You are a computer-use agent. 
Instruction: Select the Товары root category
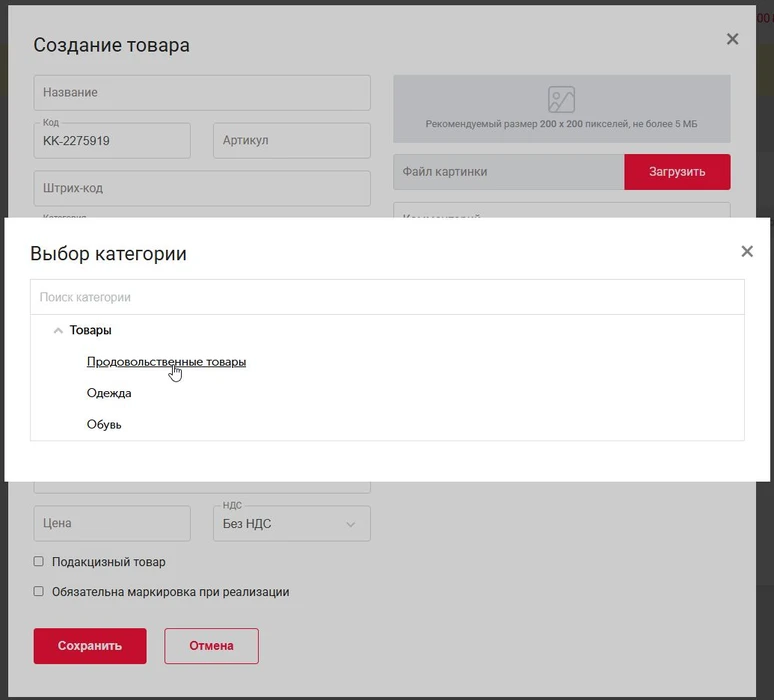[91, 330]
